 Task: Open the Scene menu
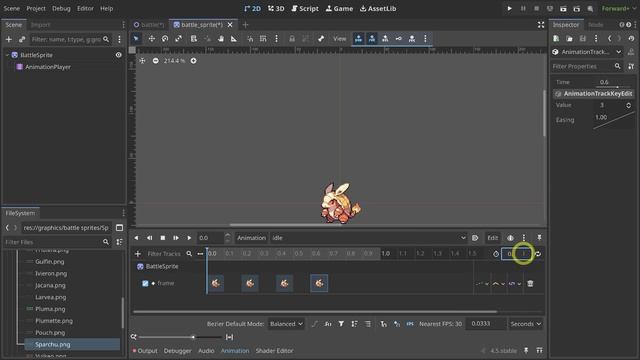coord(11,9)
